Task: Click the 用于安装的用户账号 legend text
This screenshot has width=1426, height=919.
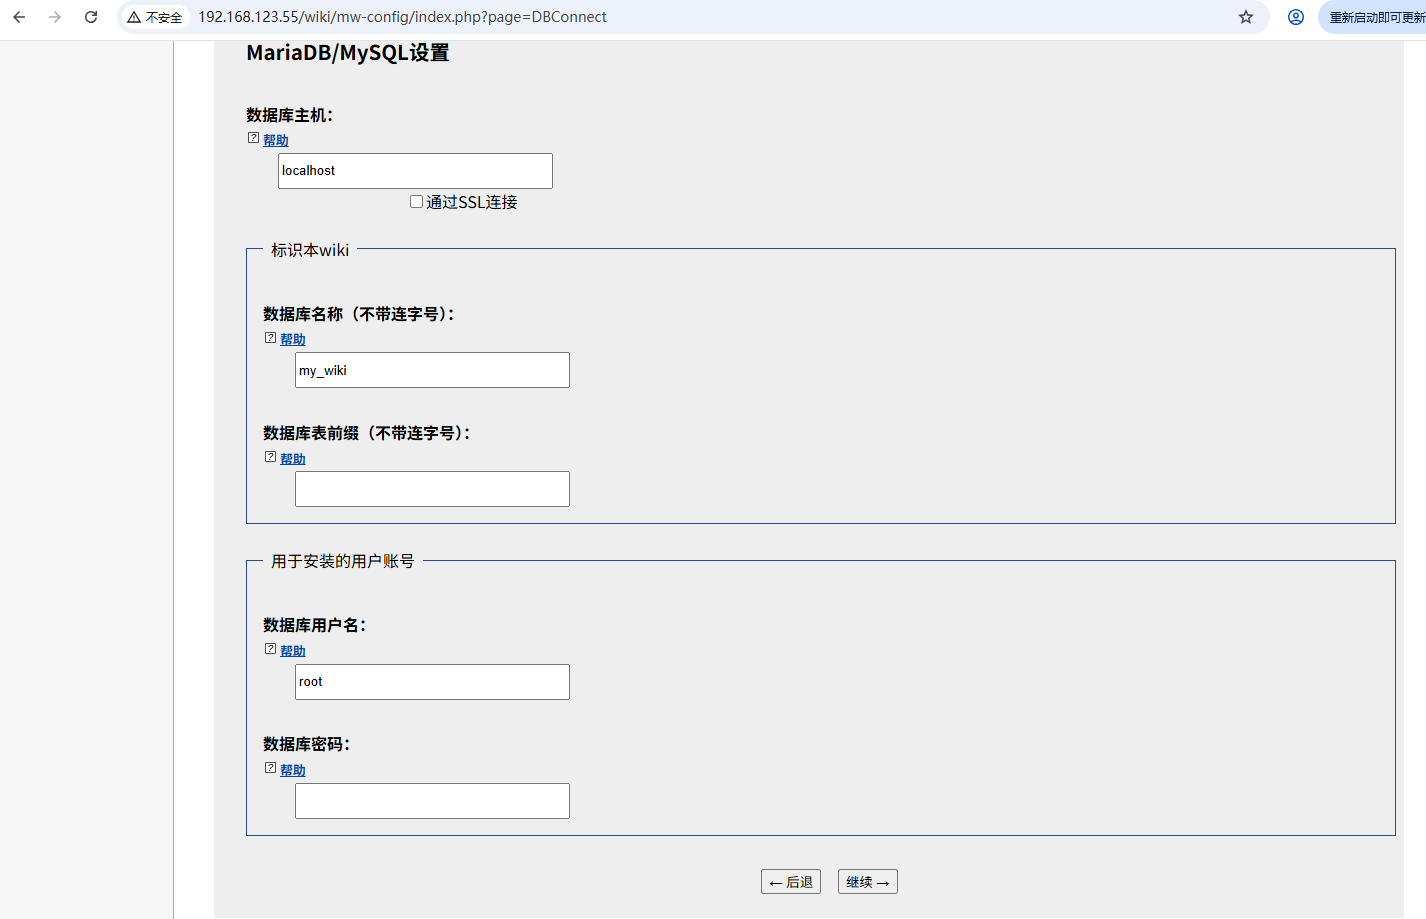Action: click(x=343, y=561)
